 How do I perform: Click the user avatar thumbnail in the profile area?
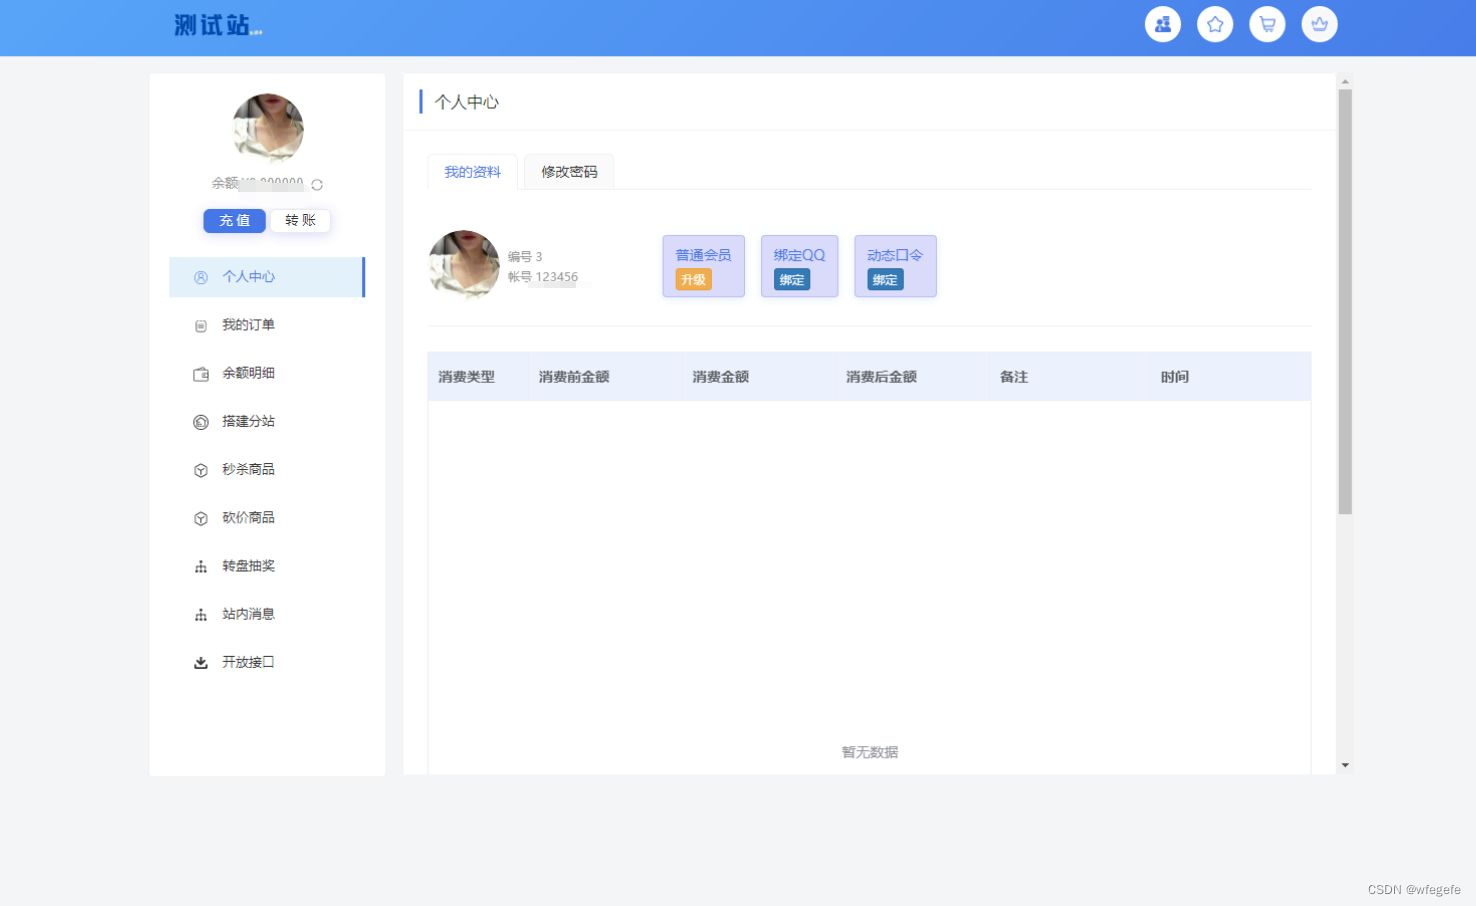pos(463,264)
